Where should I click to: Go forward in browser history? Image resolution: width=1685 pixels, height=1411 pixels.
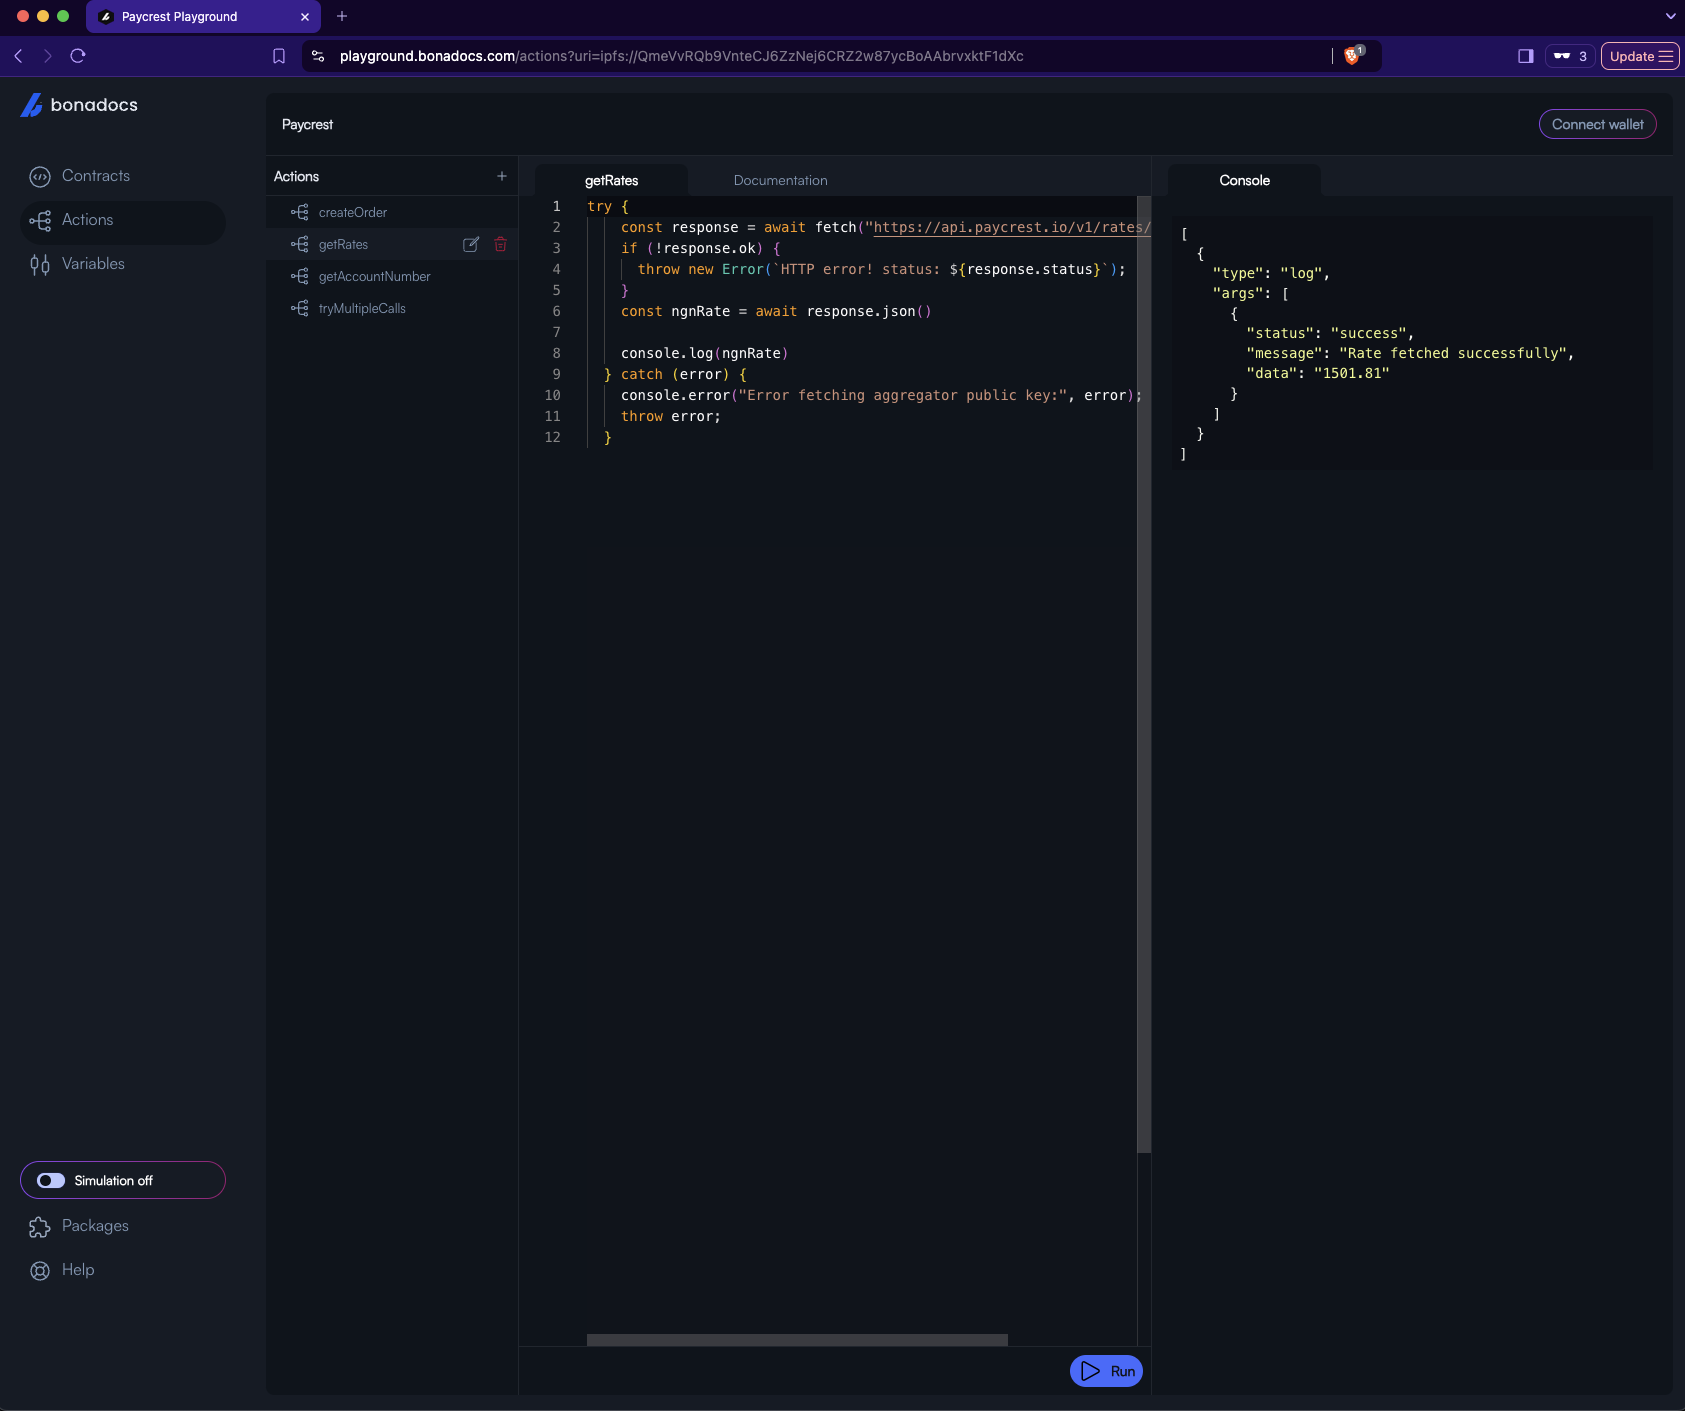point(47,56)
